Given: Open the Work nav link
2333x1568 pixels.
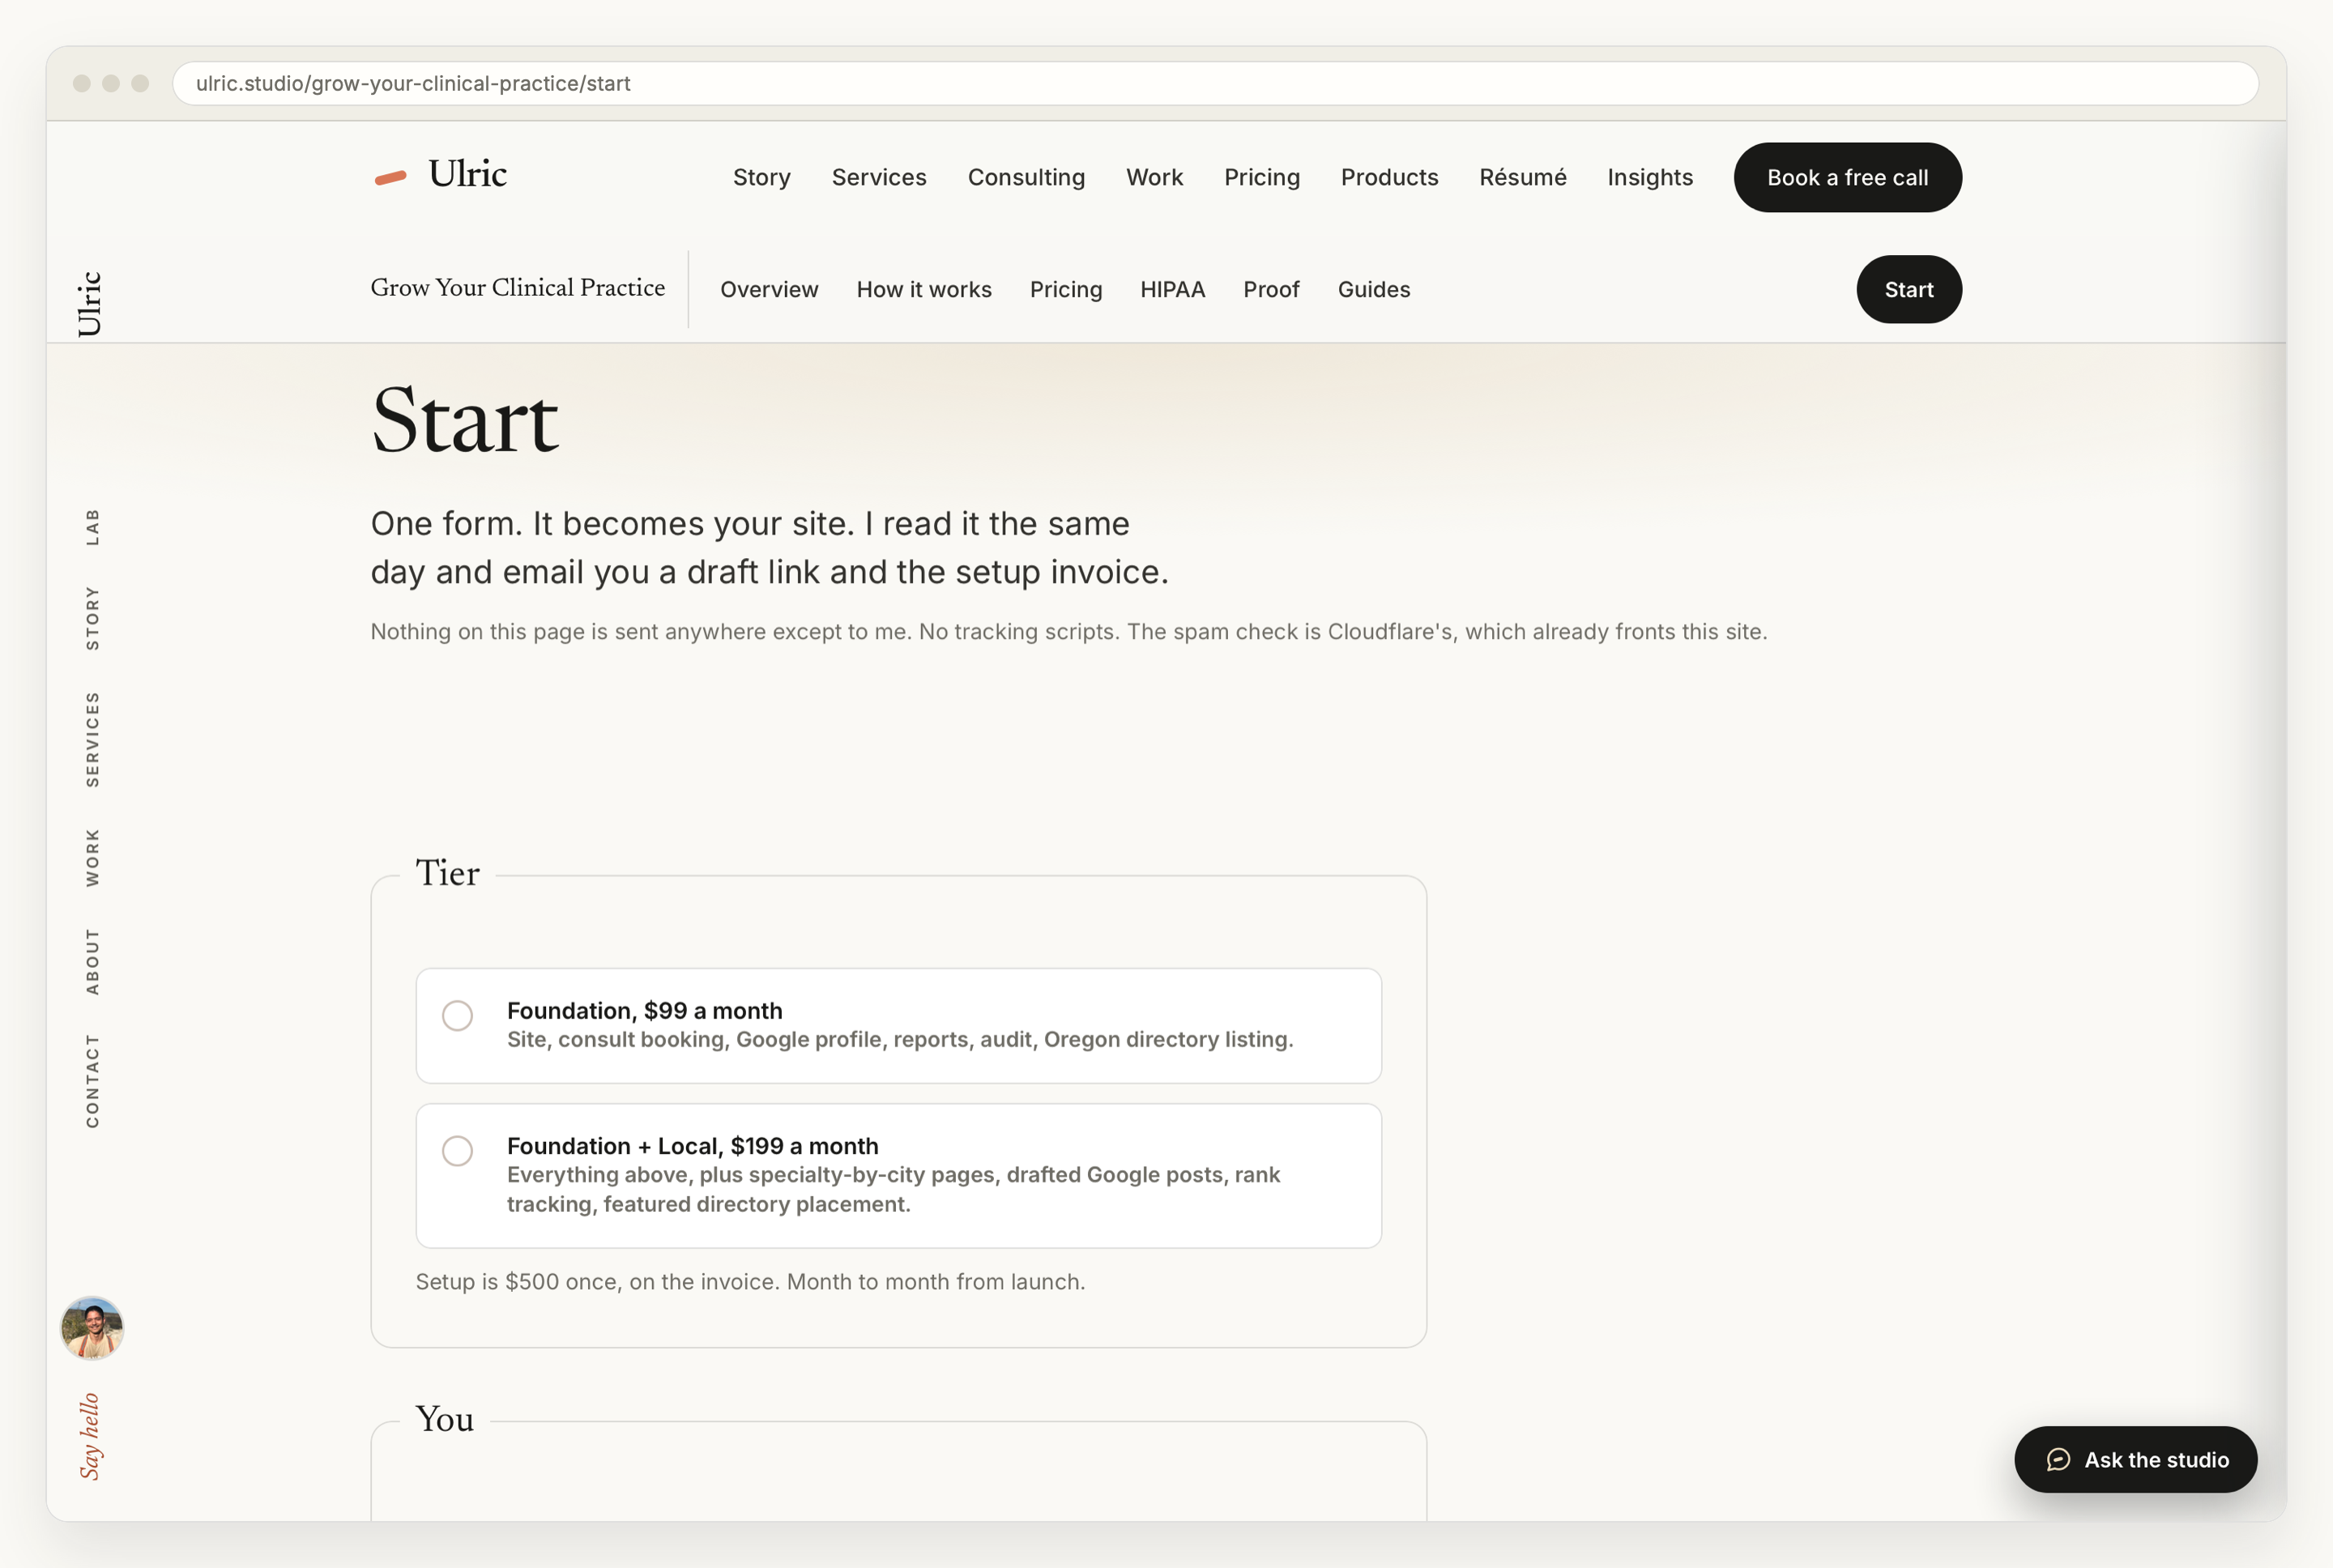Looking at the screenshot, I should point(1154,177).
